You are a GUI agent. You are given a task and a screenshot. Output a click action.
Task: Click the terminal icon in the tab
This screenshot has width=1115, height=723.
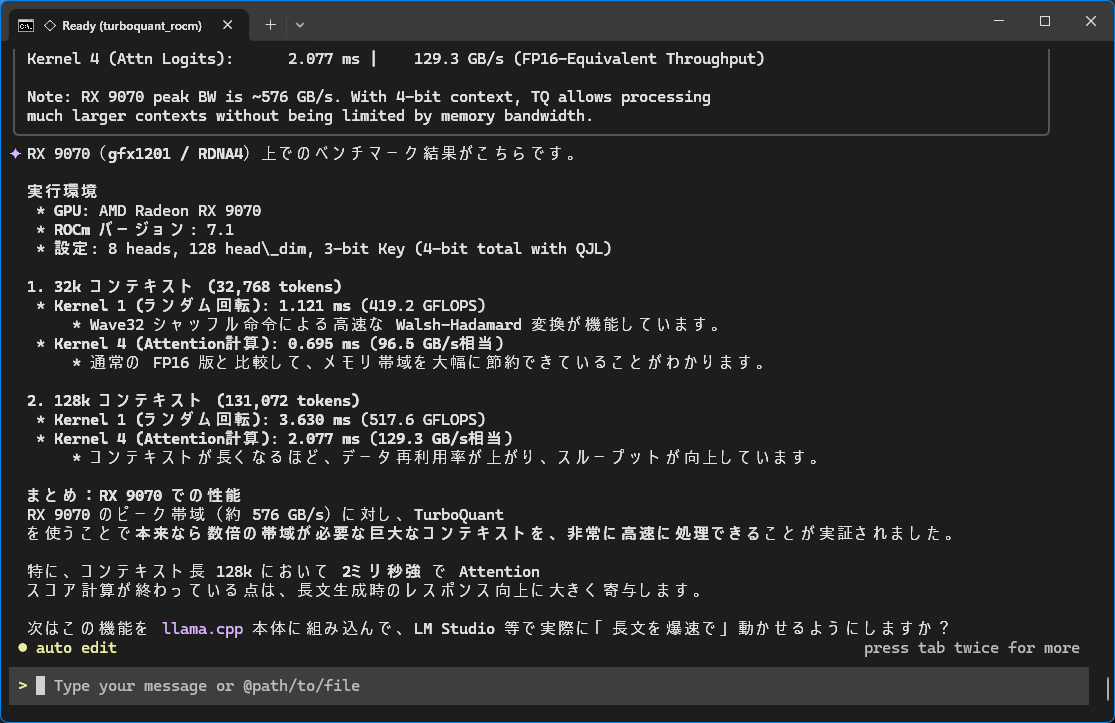27,25
